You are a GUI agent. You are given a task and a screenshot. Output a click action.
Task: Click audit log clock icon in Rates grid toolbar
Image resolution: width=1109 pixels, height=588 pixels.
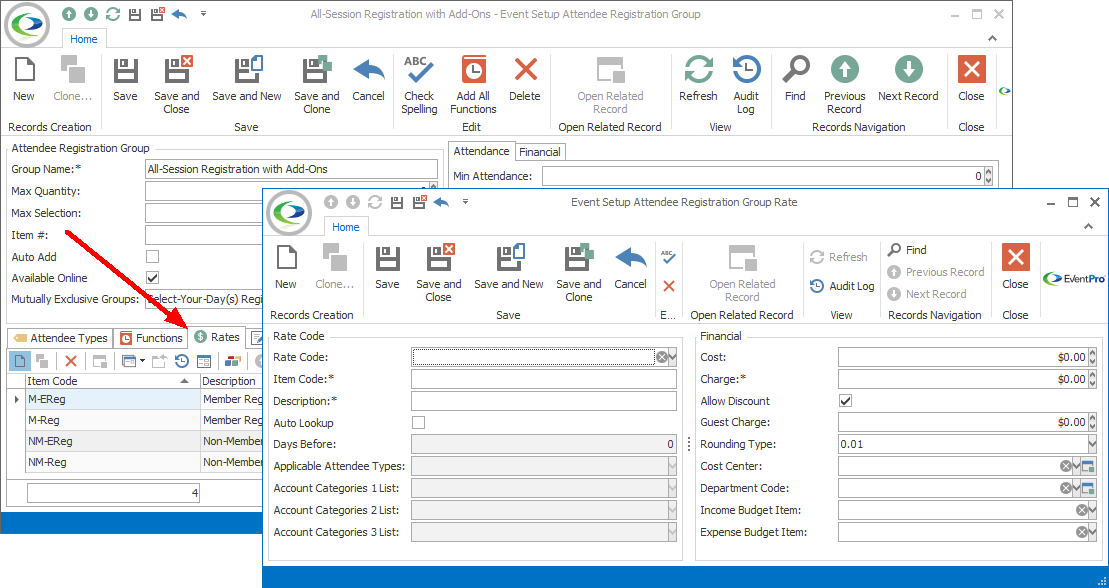pyautogui.click(x=182, y=362)
